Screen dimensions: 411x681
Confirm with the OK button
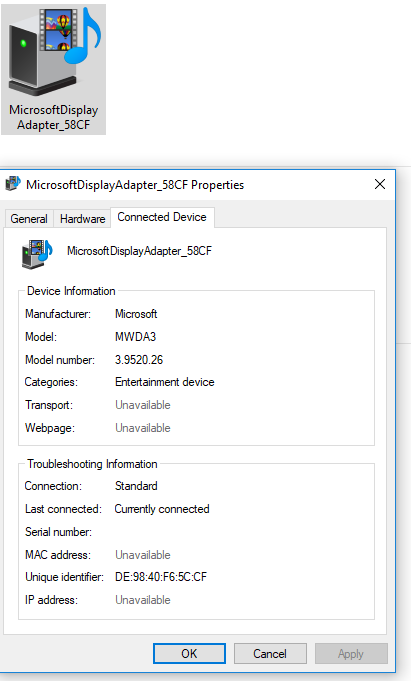(x=189, y=654)
